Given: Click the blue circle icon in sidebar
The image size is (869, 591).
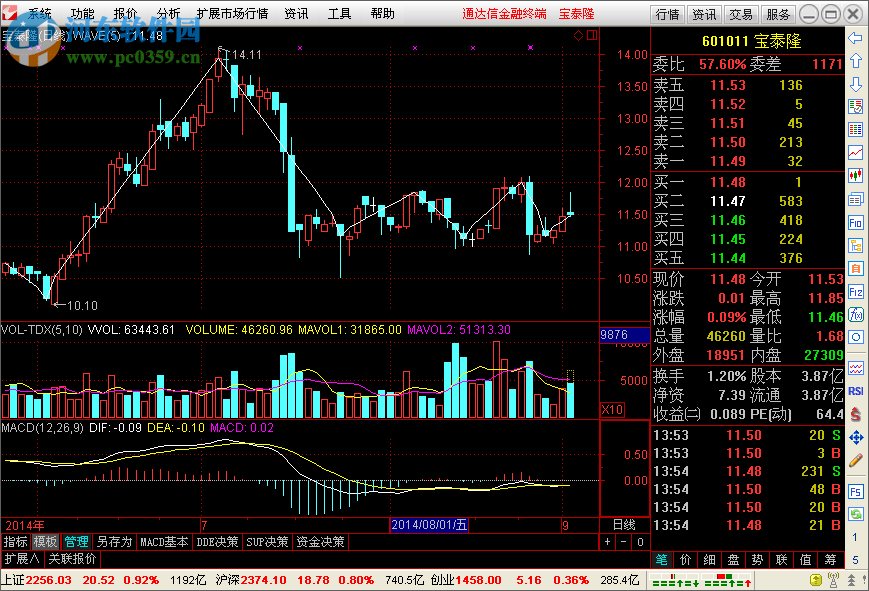Looking at the screenshot, I should coord(855,337).
